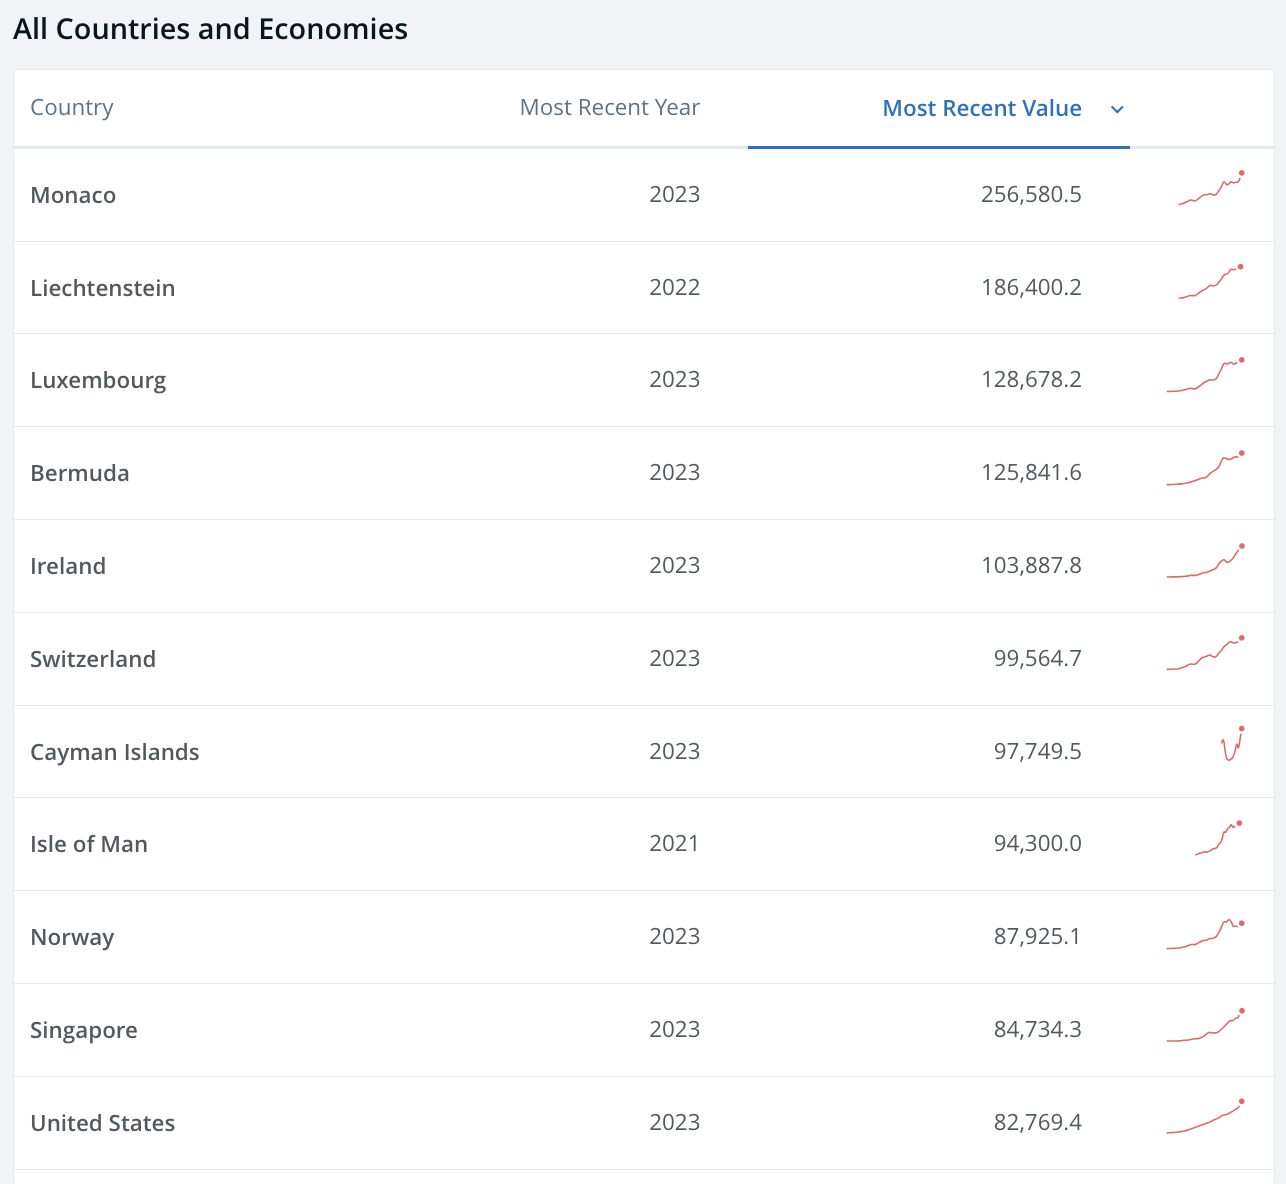Click Norway's year 2023

tap(675, 936)
